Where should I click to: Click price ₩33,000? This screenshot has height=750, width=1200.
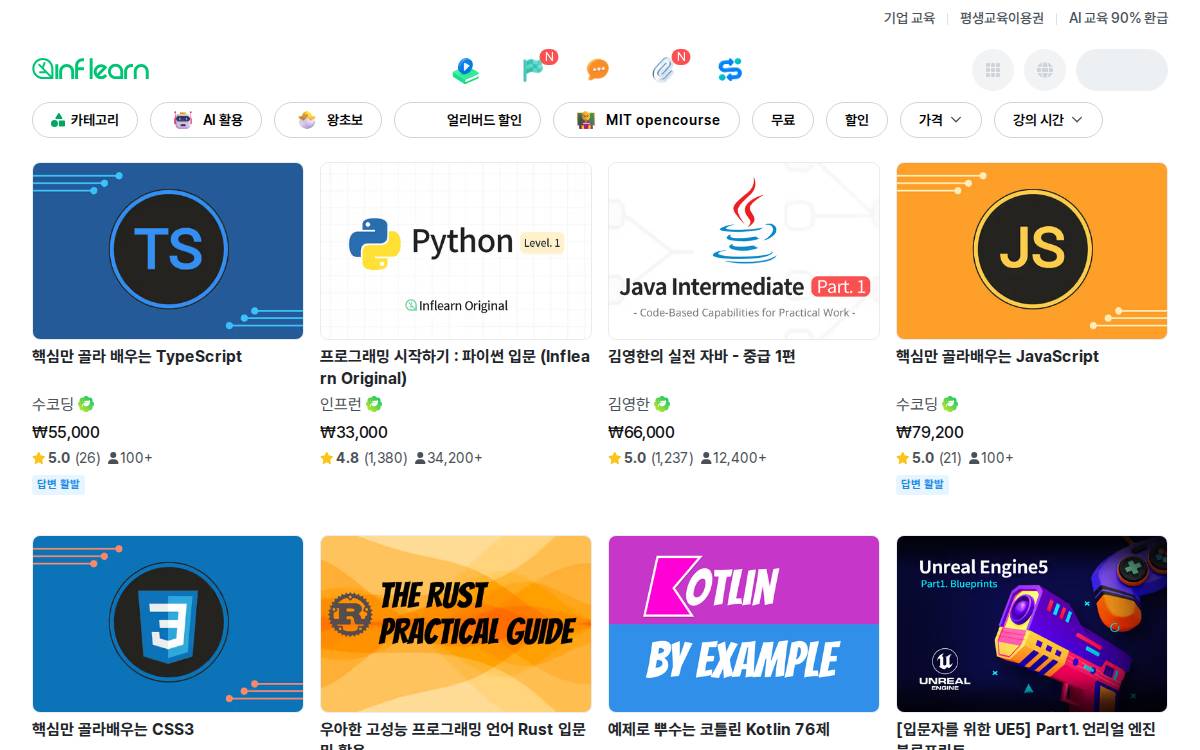tap(354, 432)
